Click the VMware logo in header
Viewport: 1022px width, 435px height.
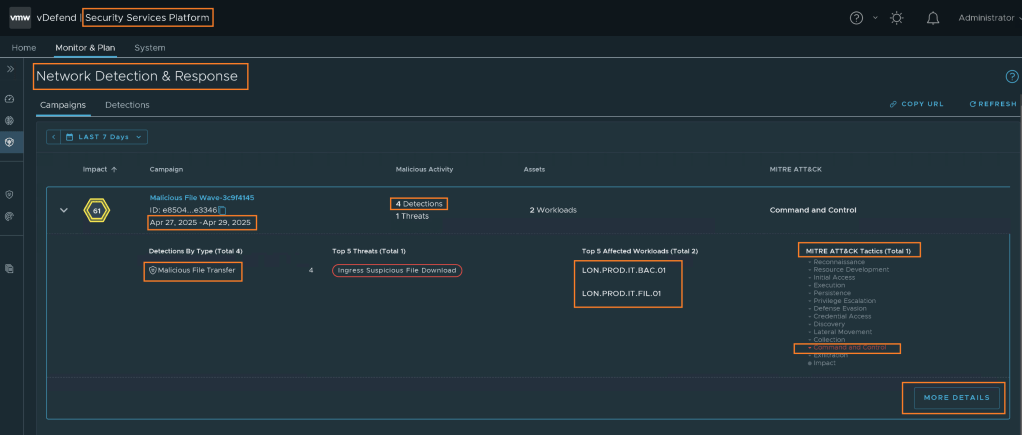click(x=19, y=18)
